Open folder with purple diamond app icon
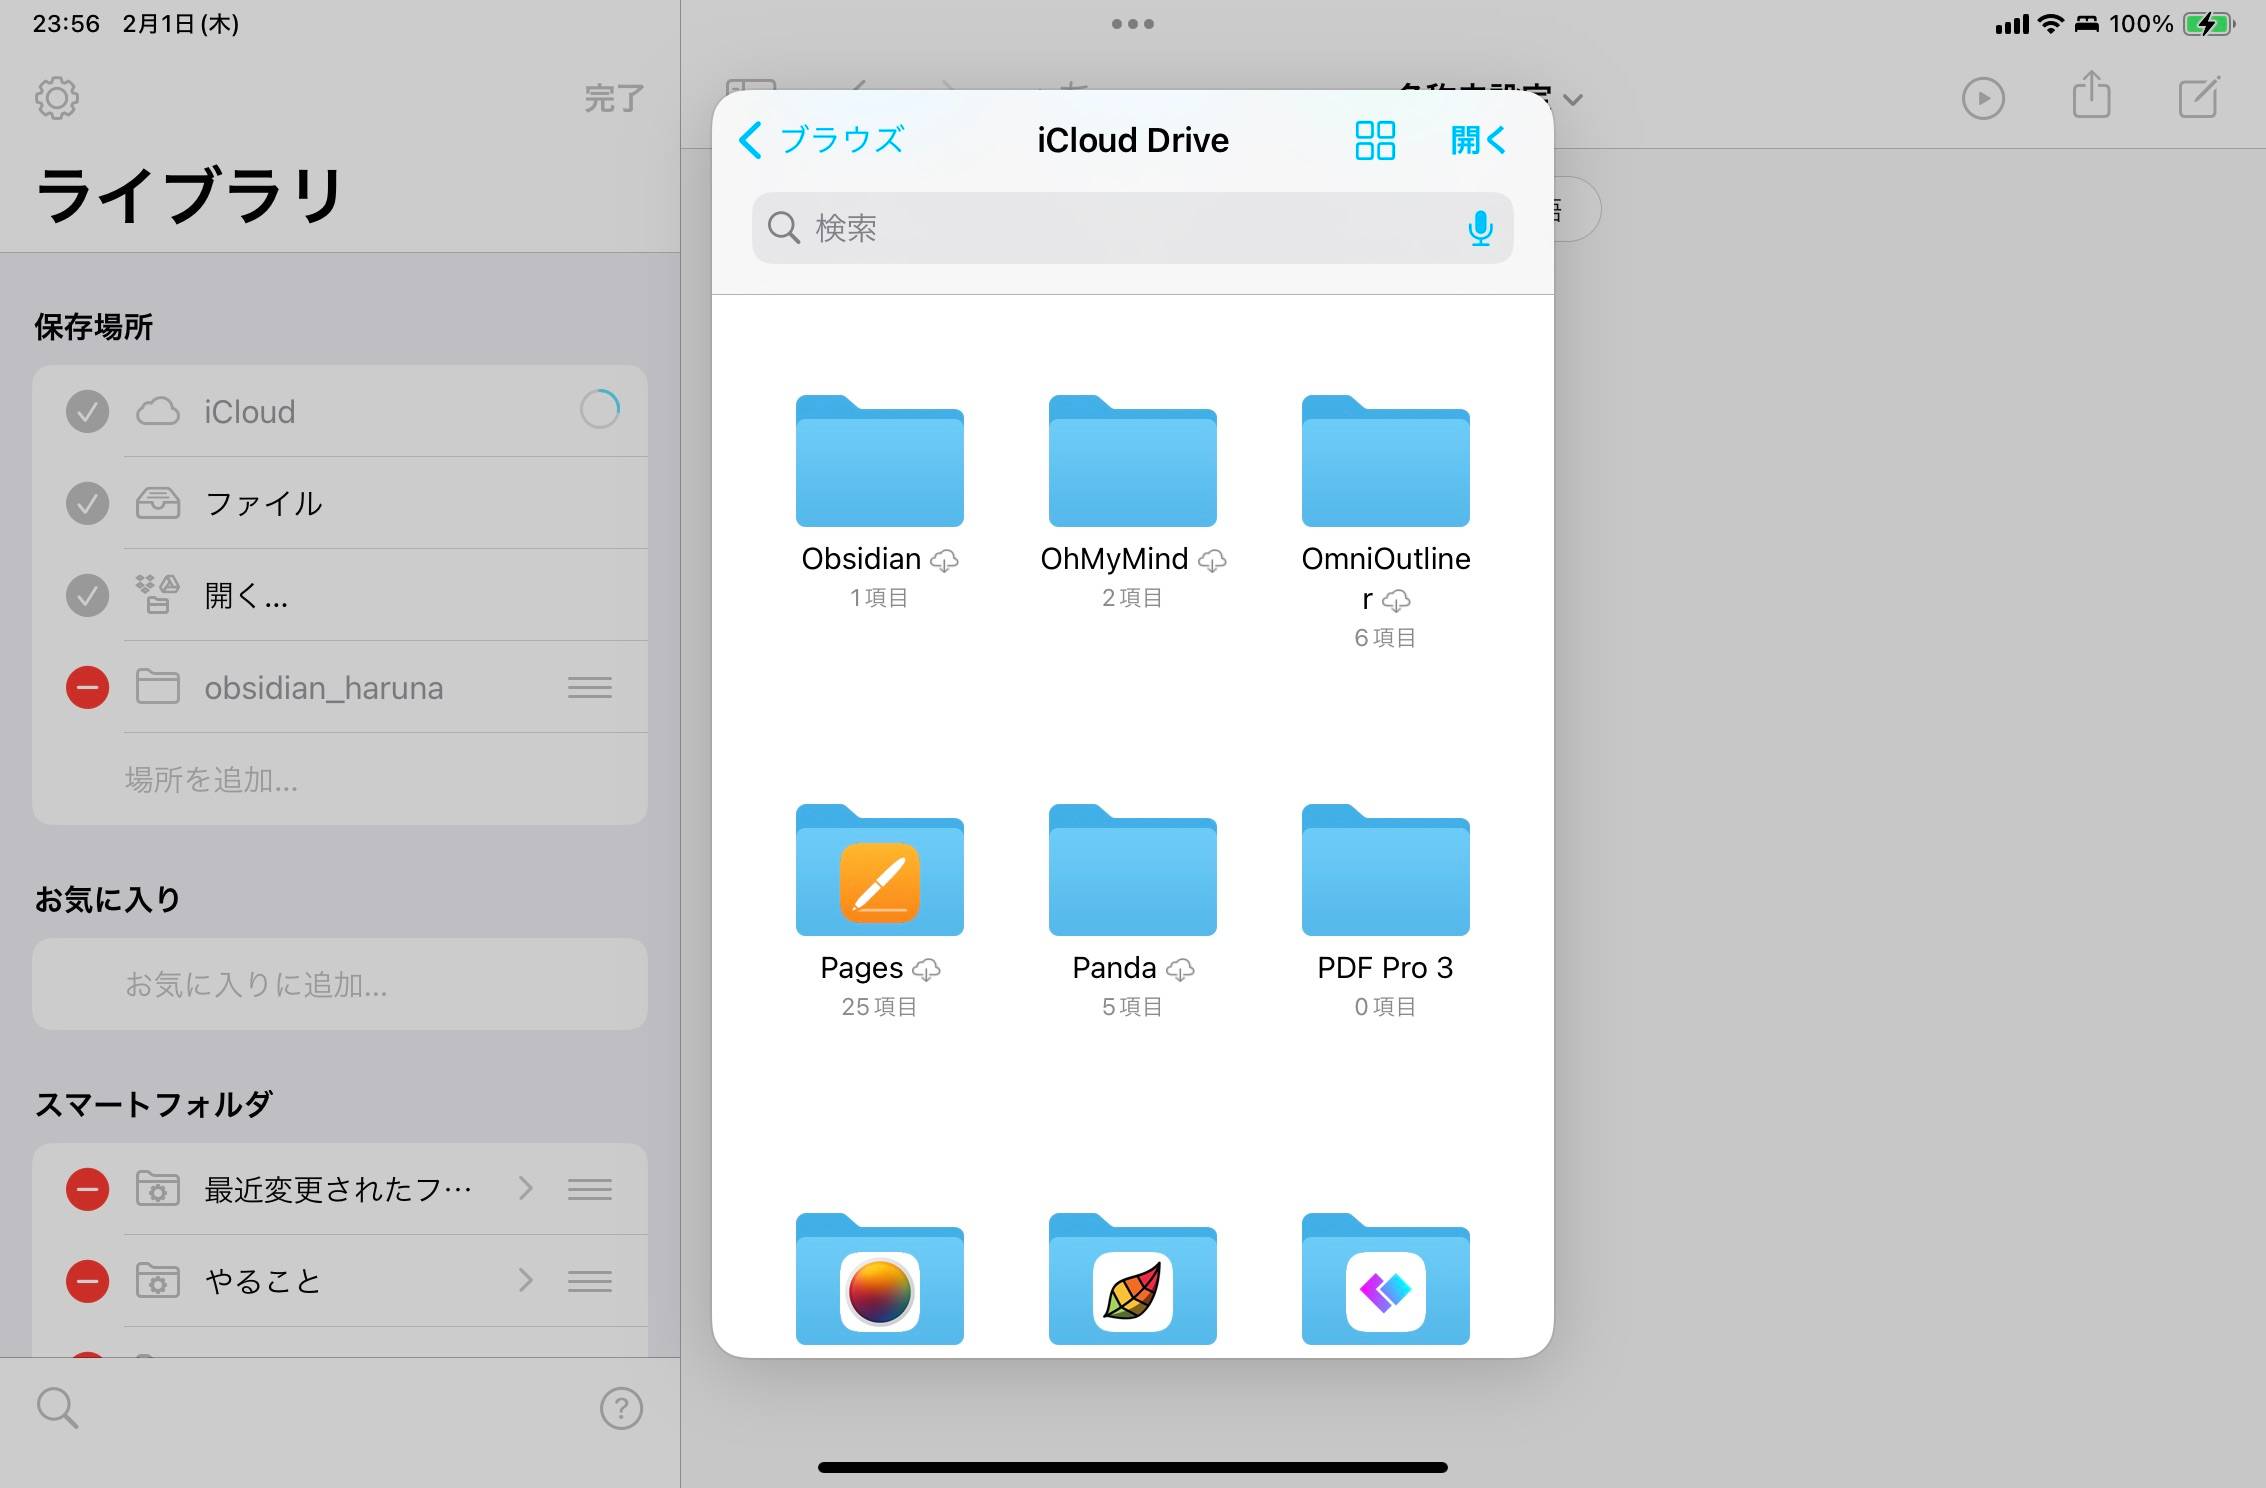The height and width of the screenshot is (1488, 2266). pos(1386,1280)
